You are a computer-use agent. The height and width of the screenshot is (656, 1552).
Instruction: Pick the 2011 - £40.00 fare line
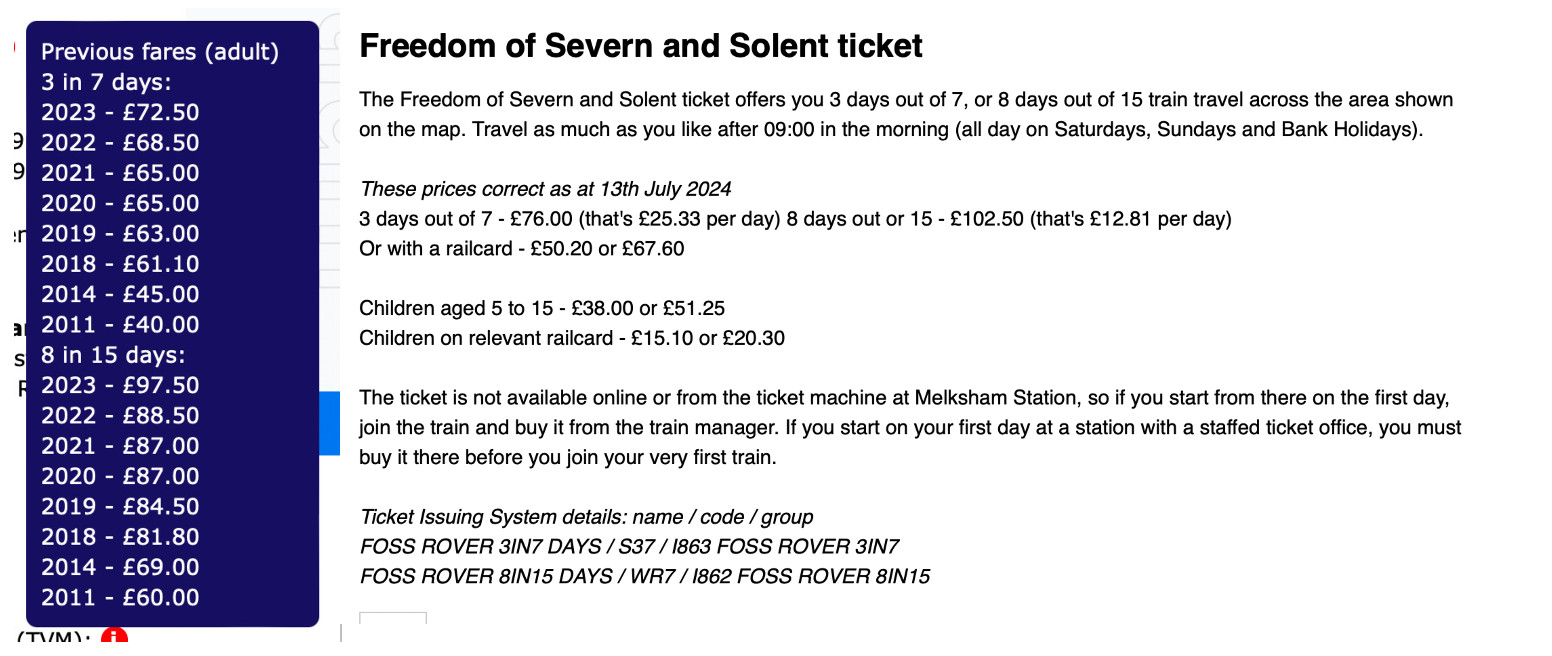pyautogui.click(x=120, y=324)
